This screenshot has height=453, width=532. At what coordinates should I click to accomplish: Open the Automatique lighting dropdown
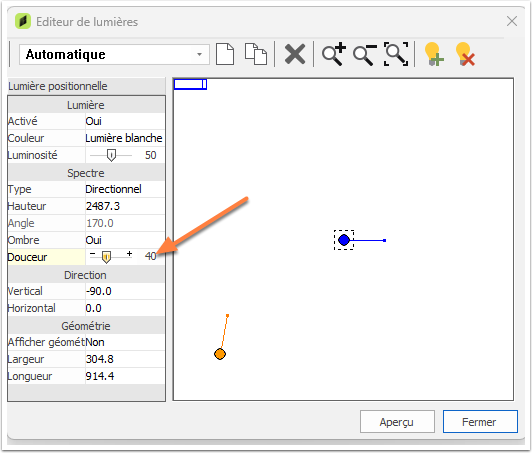114,54
